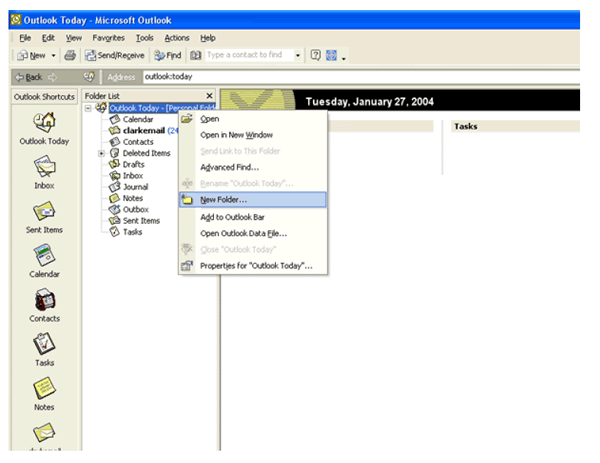Open the View menu

point(73,38)
